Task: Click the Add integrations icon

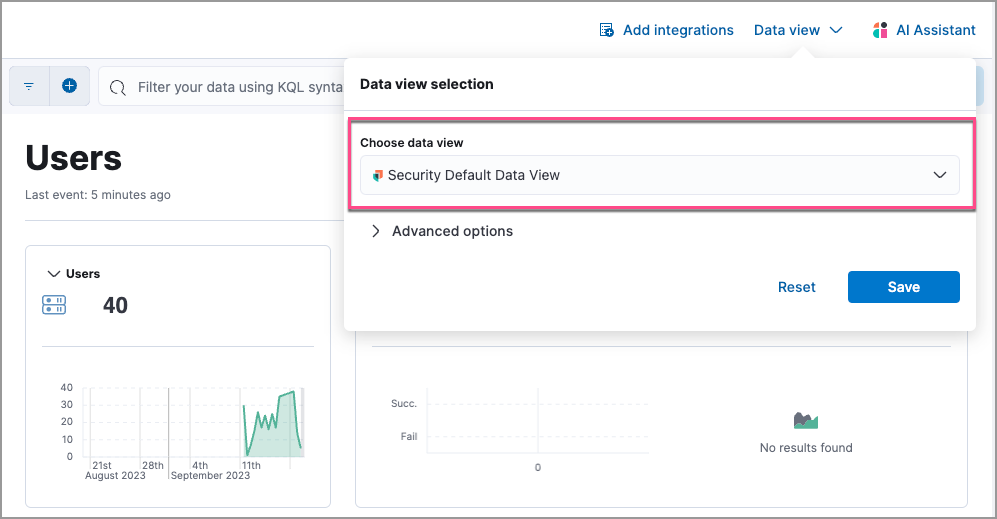Action: pos(606,30)
